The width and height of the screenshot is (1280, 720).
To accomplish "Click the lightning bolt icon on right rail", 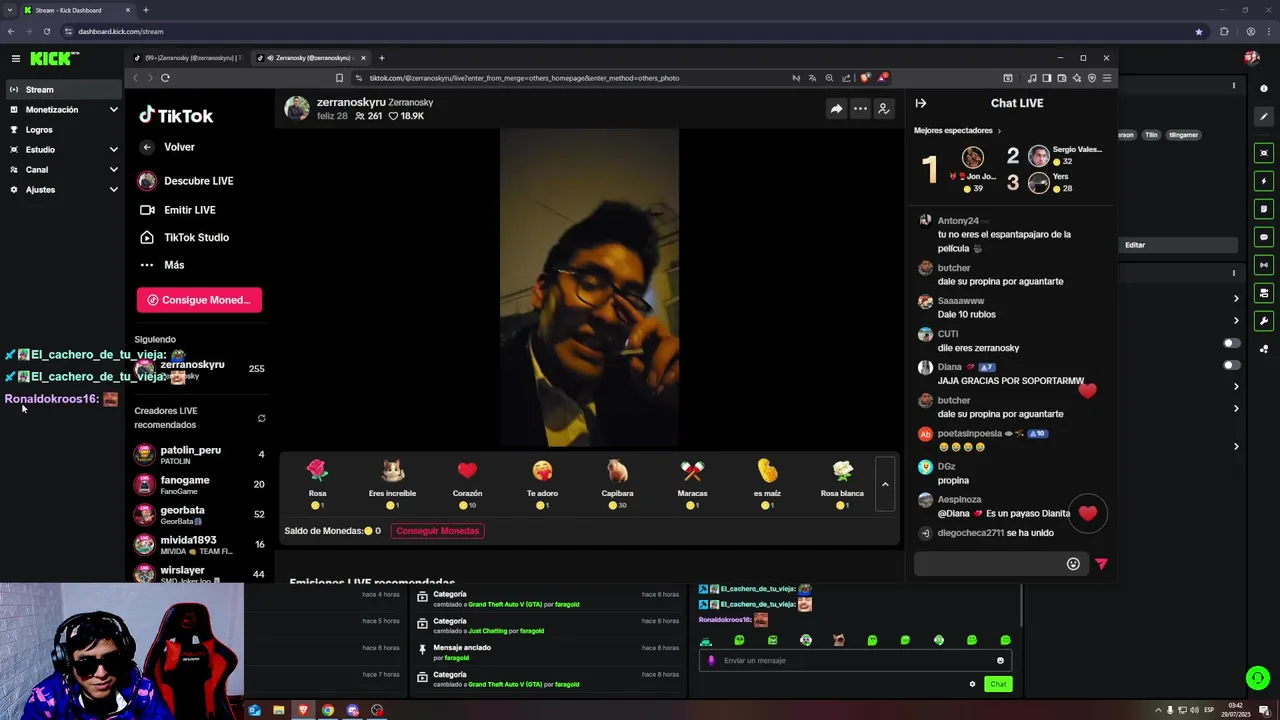I will [x=1264, y=181].
